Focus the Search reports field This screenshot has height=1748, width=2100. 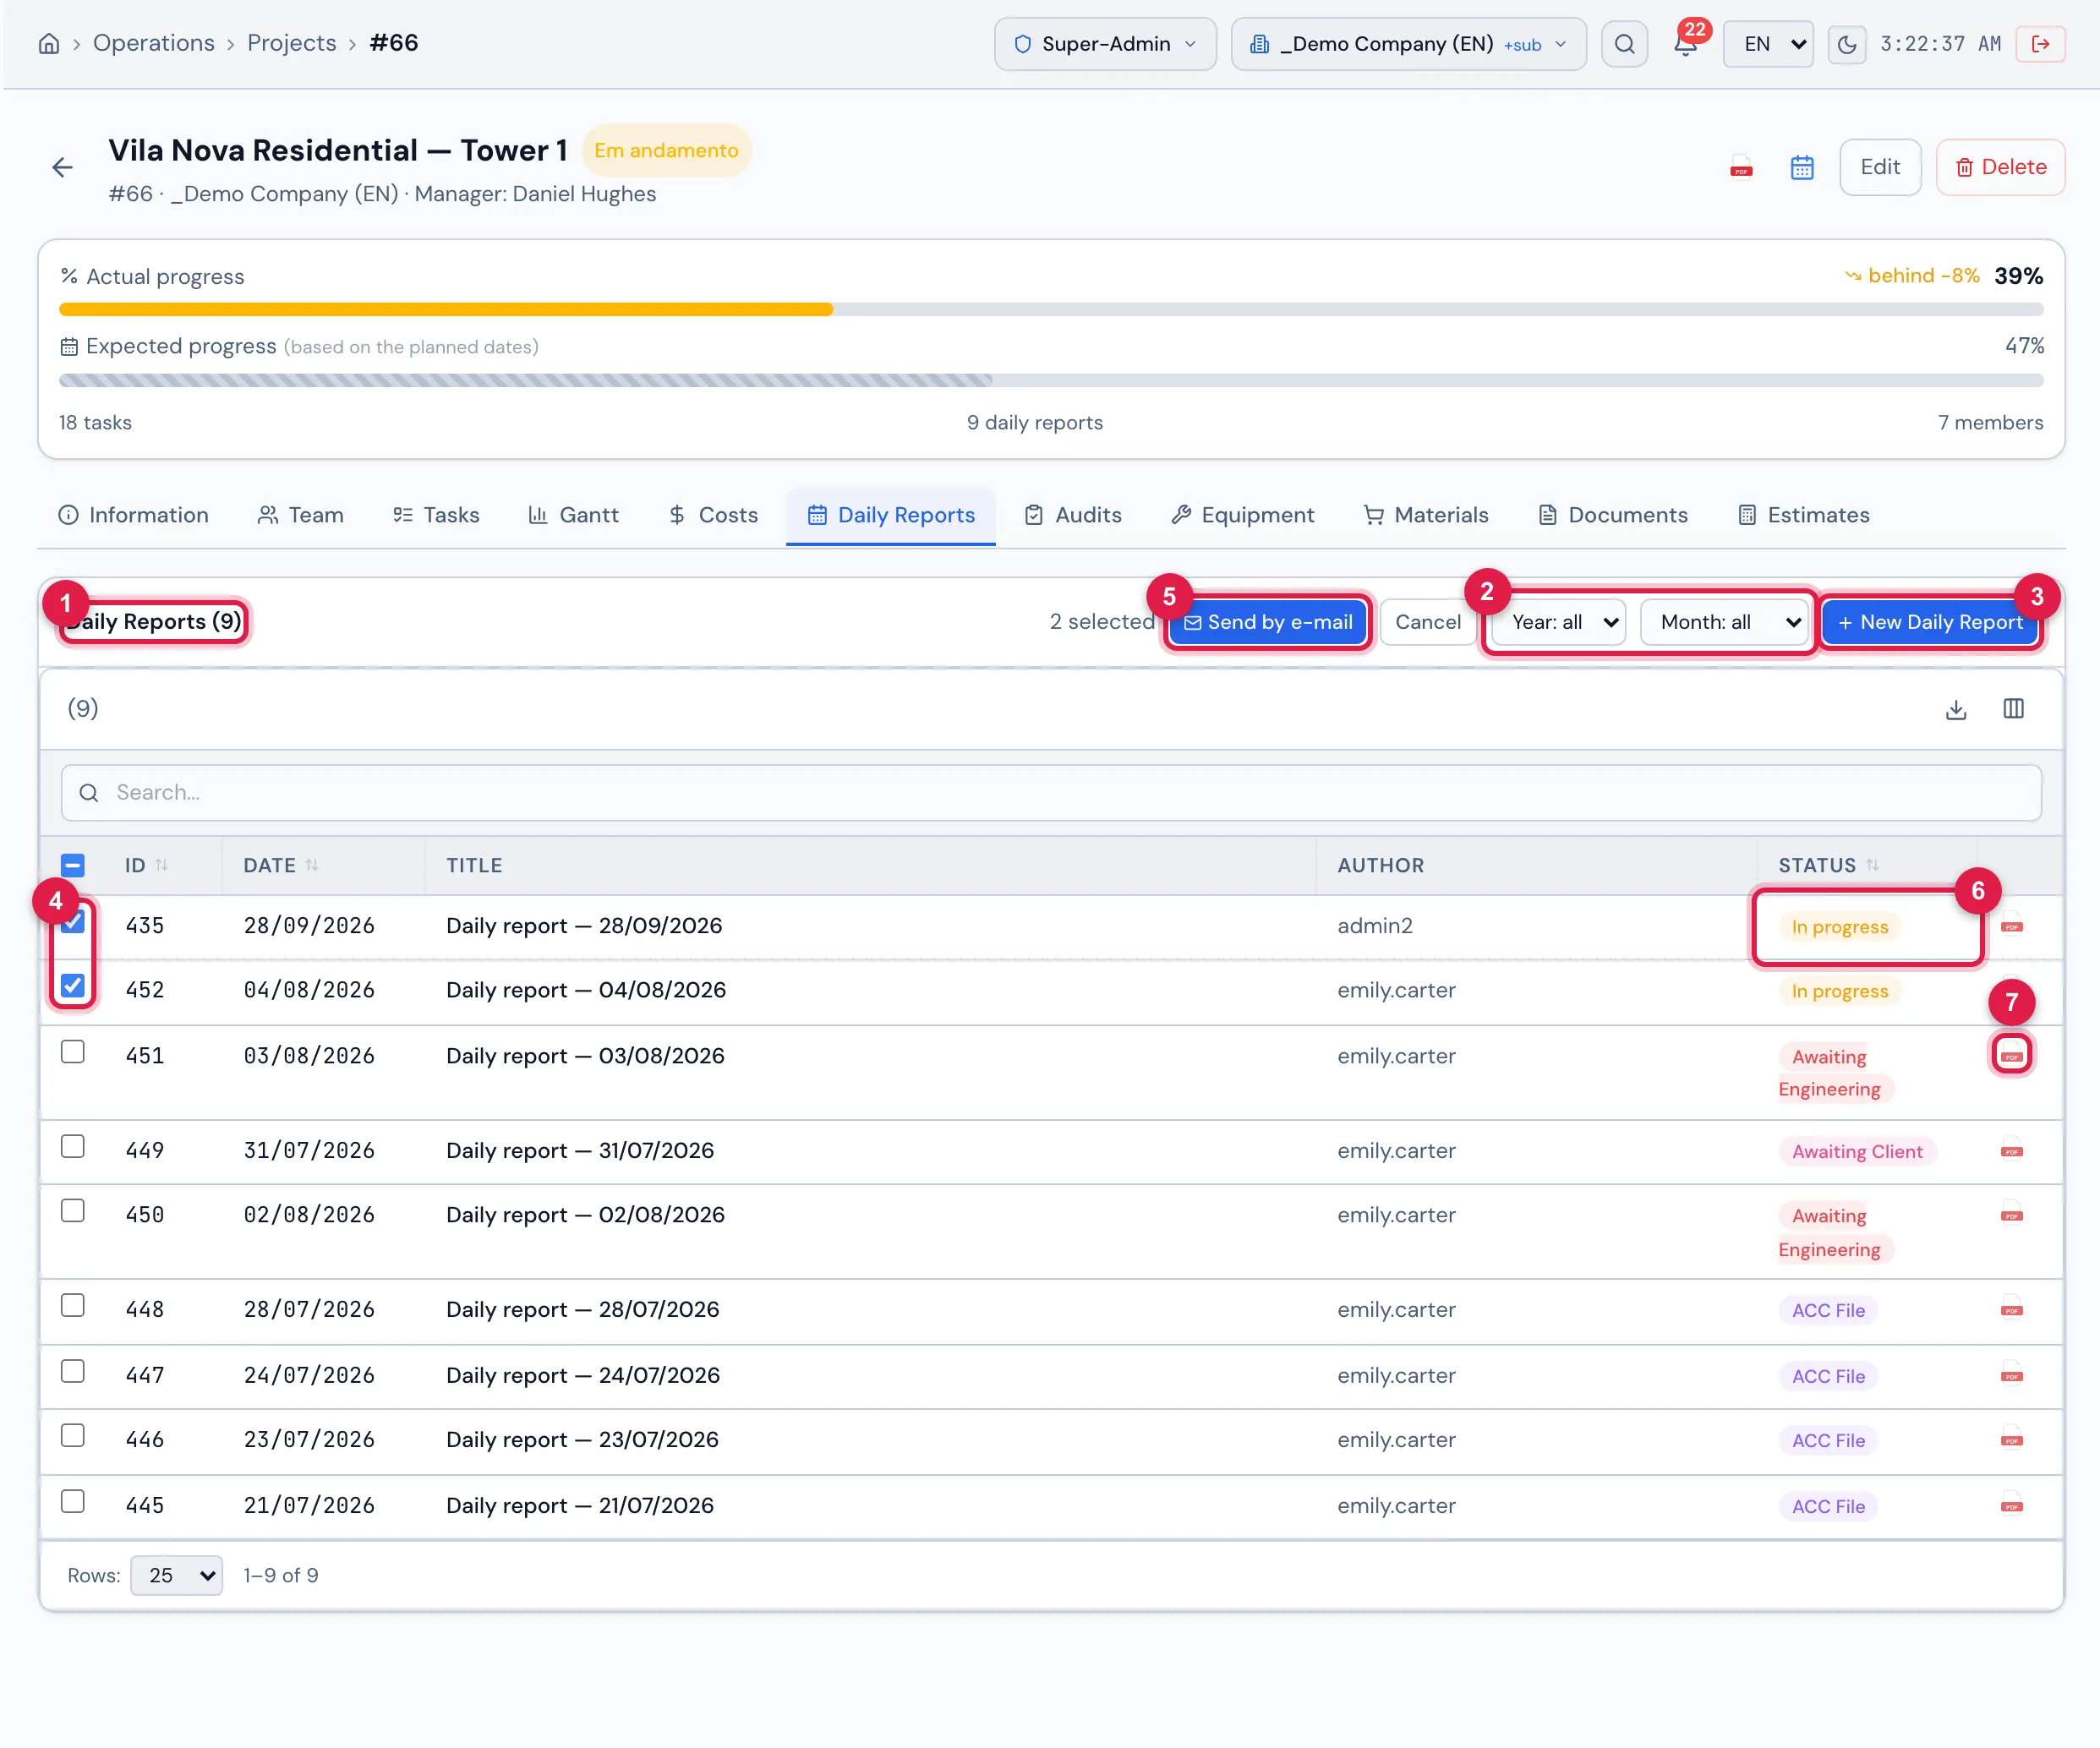click(1051, 793)
